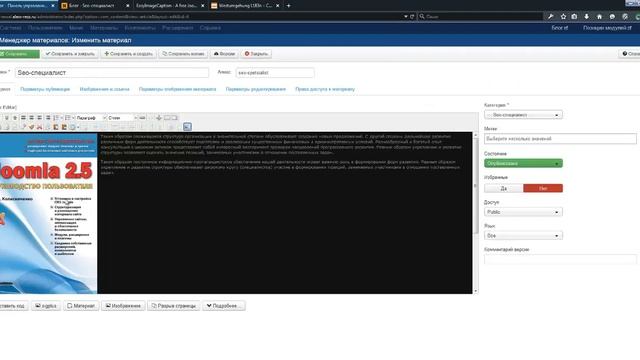Click the Алиас field seo-spetsialist
Image resolution: width=640 pixels, height=360 pixels.
pos(275,73)
